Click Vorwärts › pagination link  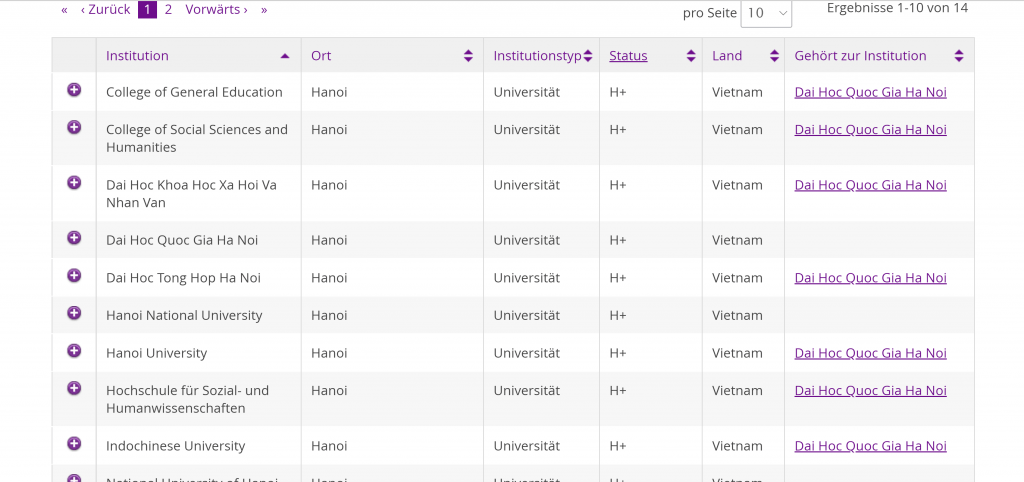pyautogui.click(x=216, y=10)
